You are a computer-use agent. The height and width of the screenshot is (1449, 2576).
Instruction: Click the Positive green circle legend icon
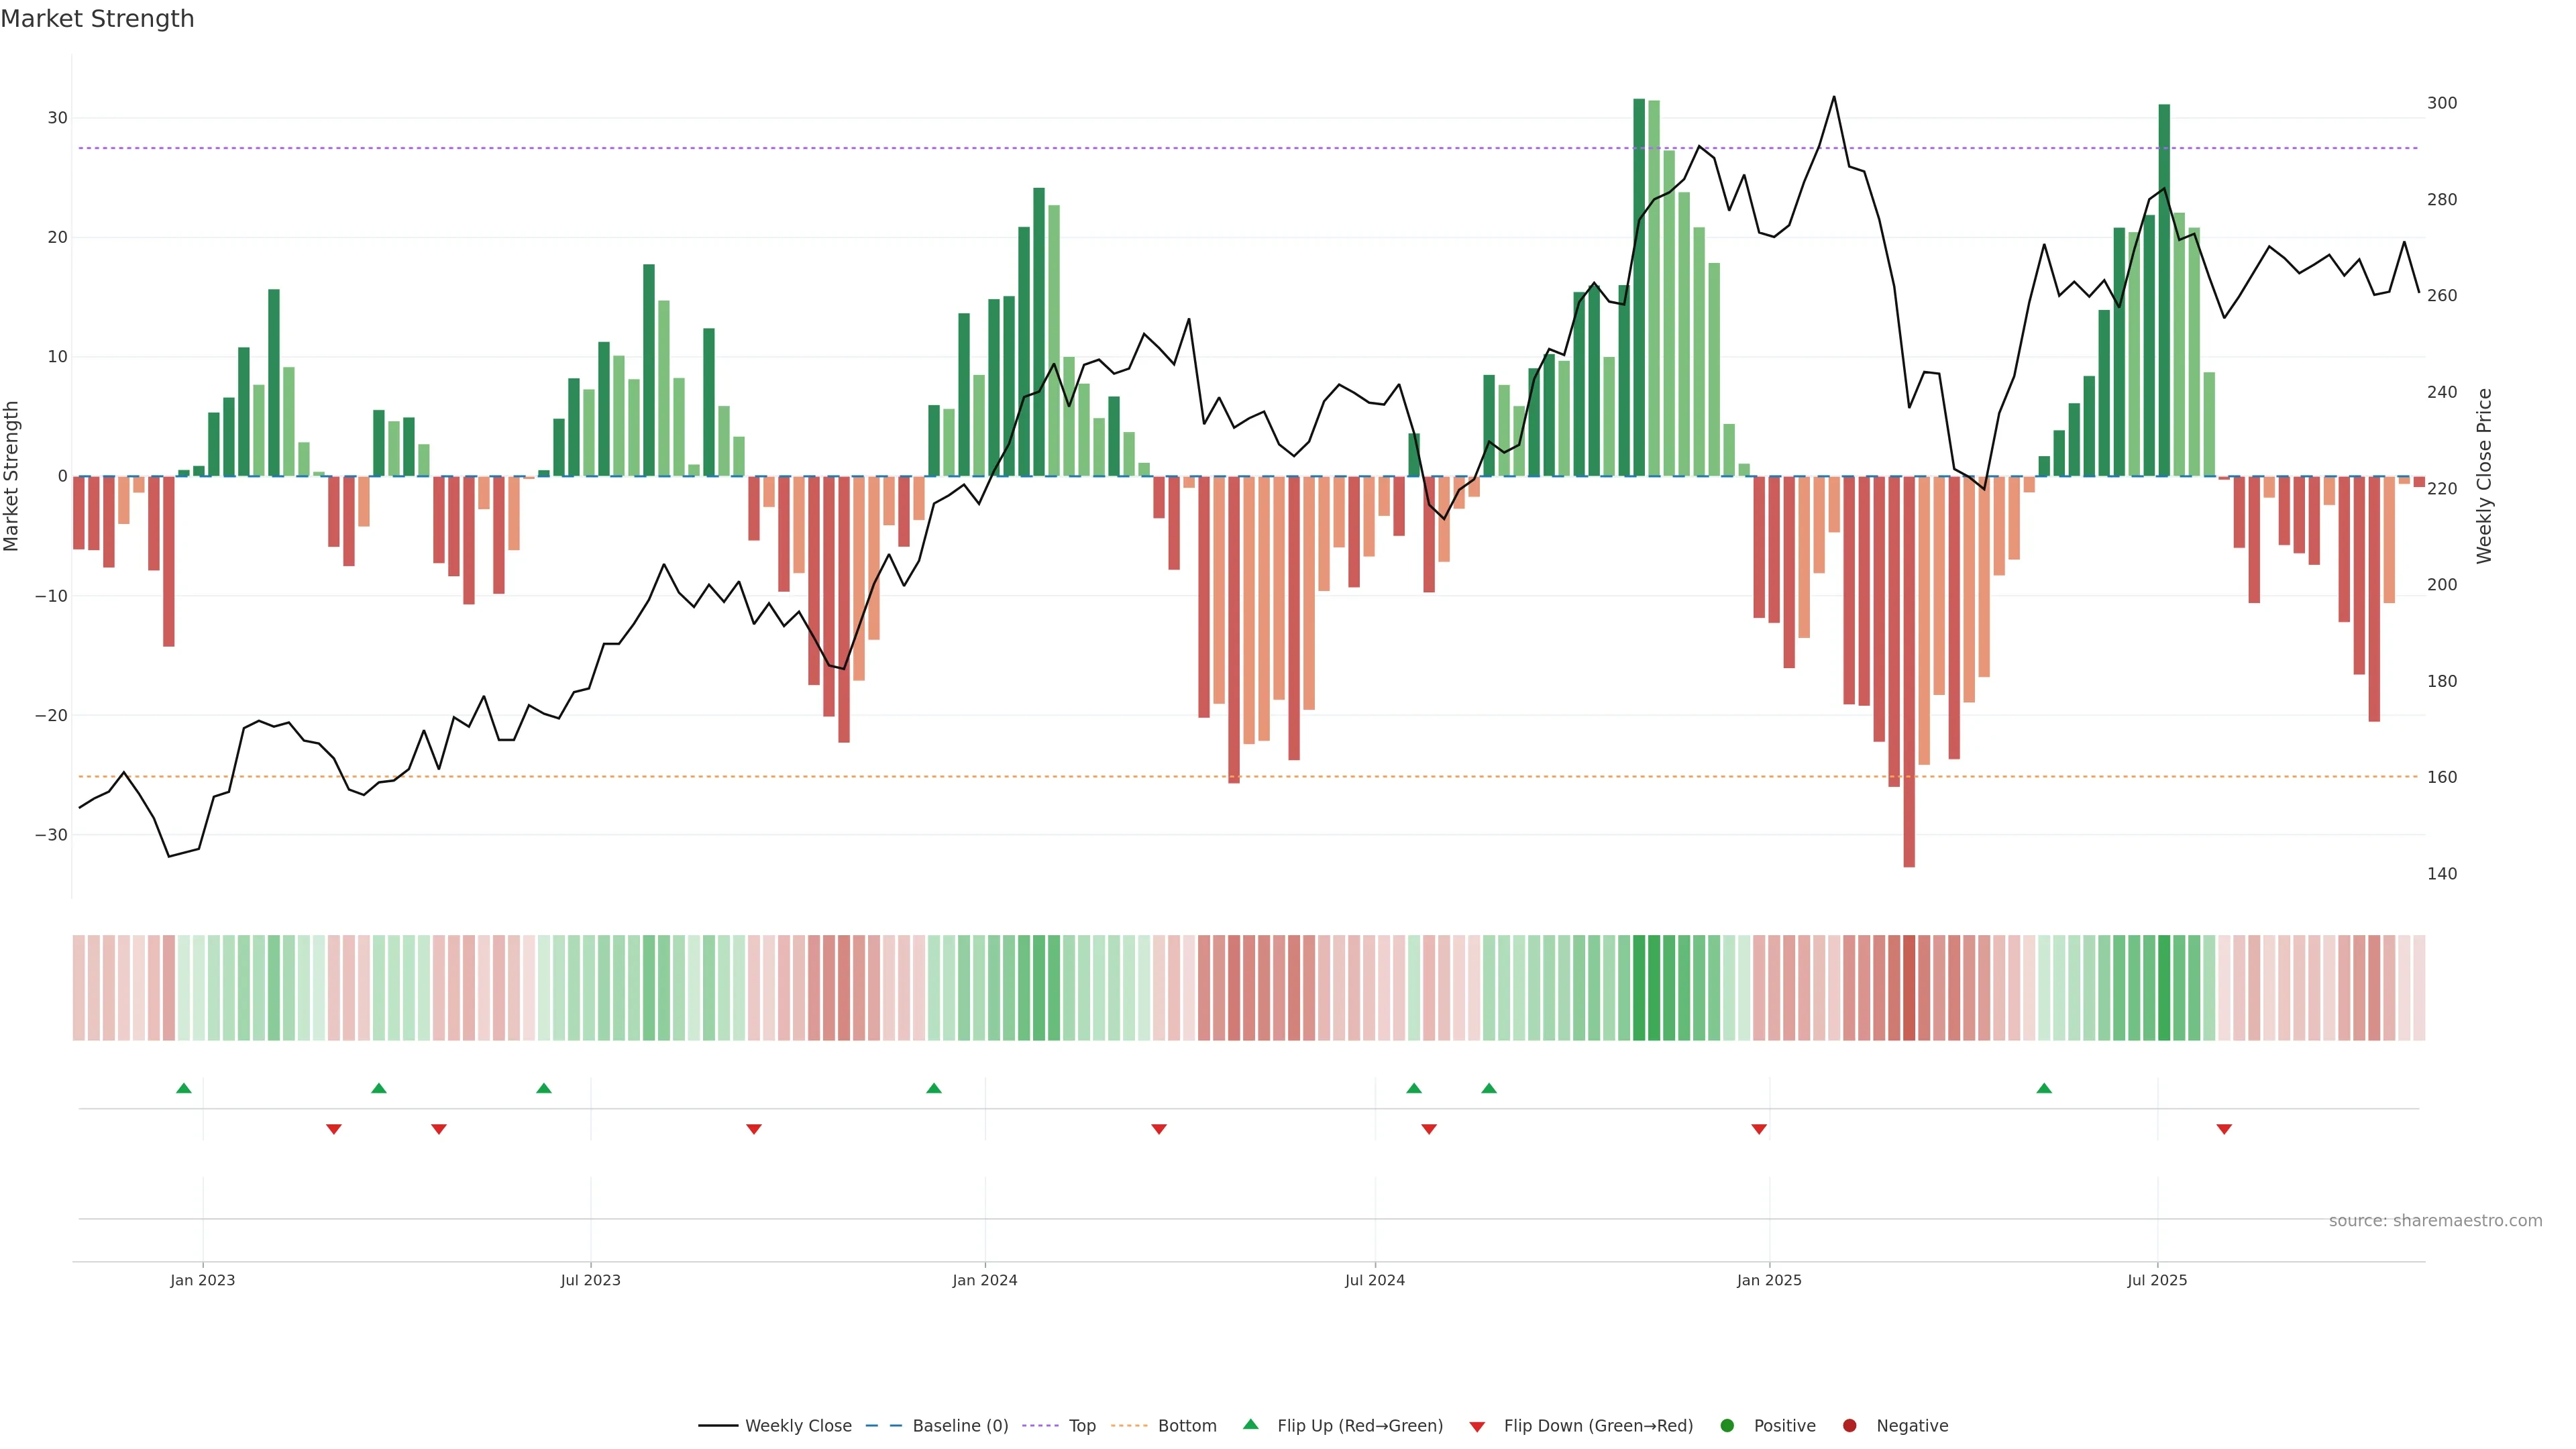pos(1727,1426)
